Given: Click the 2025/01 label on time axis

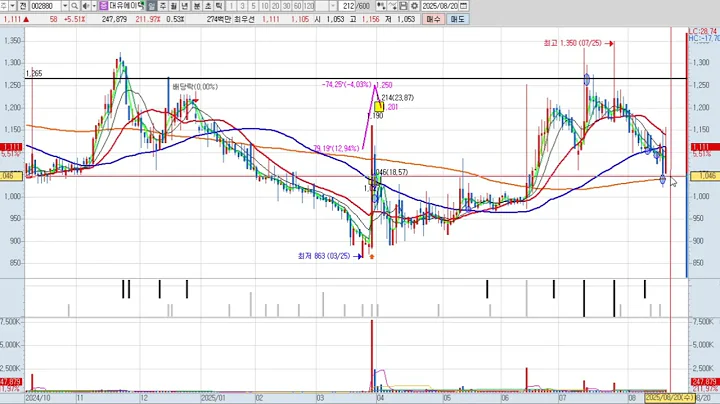Looking at the screenshot, I should [x=213, y=398].
